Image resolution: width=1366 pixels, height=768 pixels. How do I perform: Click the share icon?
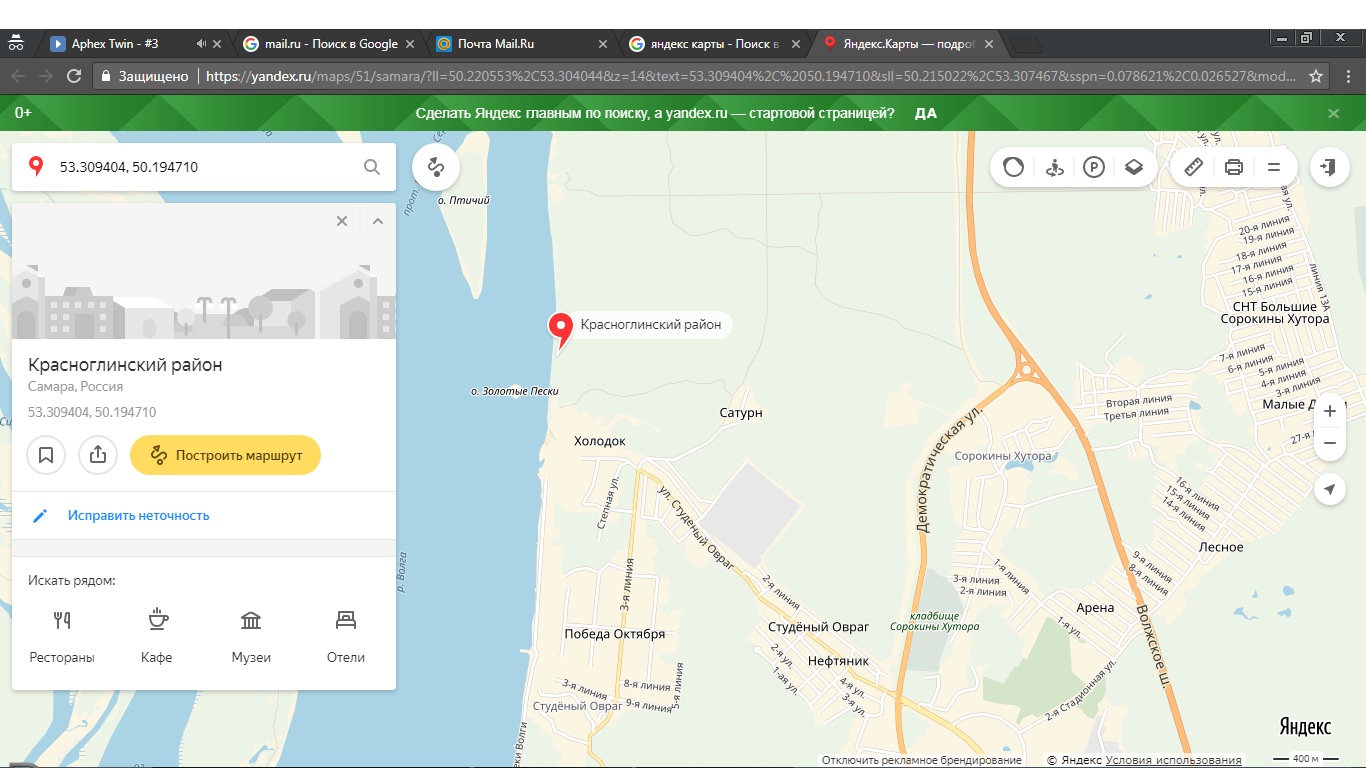point(98,455)
